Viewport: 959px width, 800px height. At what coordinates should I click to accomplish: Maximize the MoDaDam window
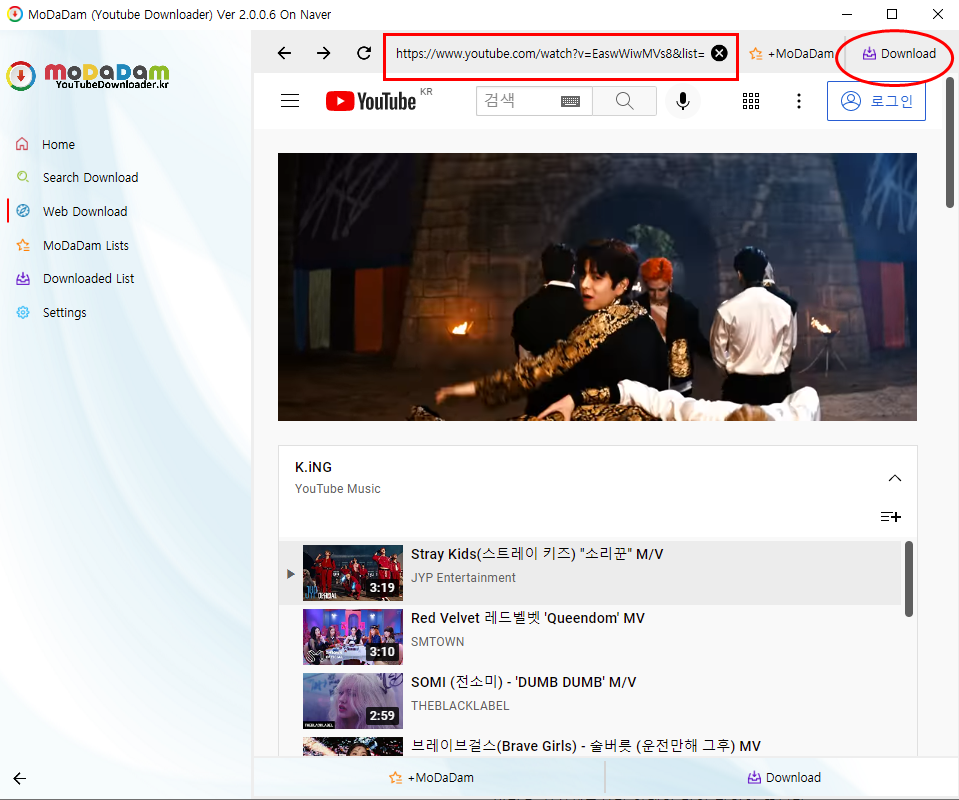tap(892, 14)
